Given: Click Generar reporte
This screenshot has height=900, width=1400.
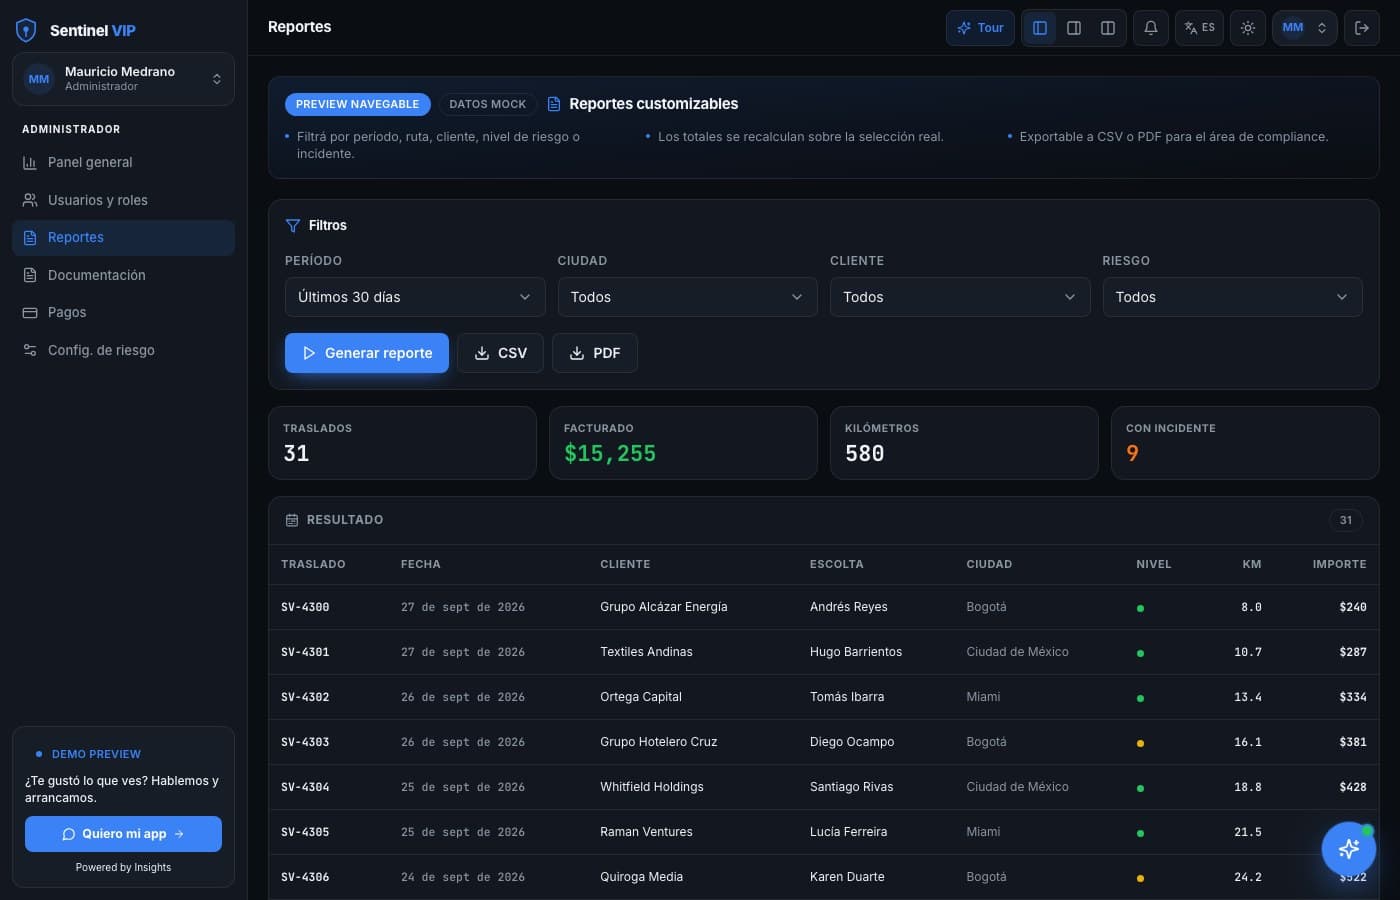Looking at the screenshot, I should click(x=367, y=353).
